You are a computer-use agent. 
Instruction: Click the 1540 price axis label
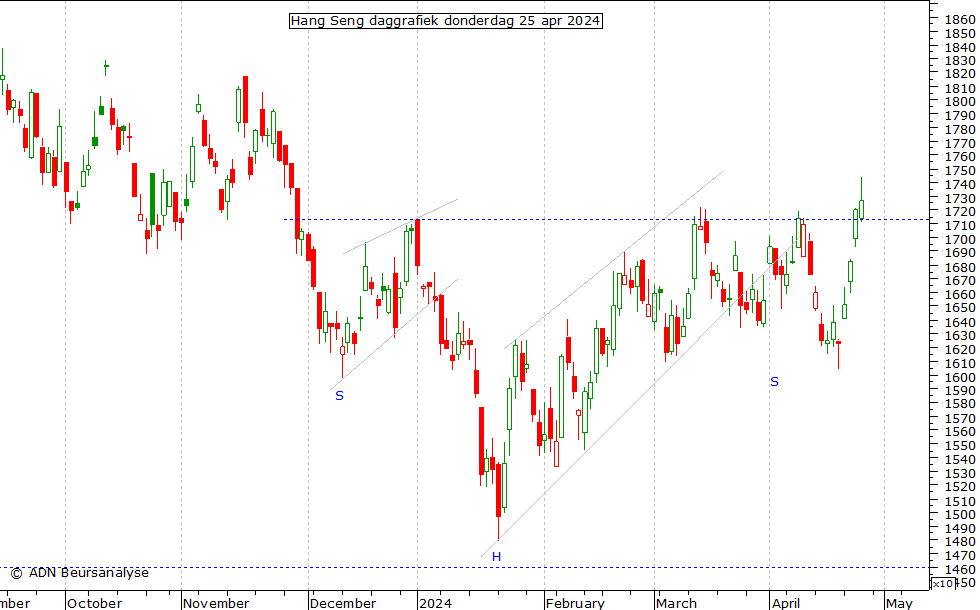coord(960,459)
